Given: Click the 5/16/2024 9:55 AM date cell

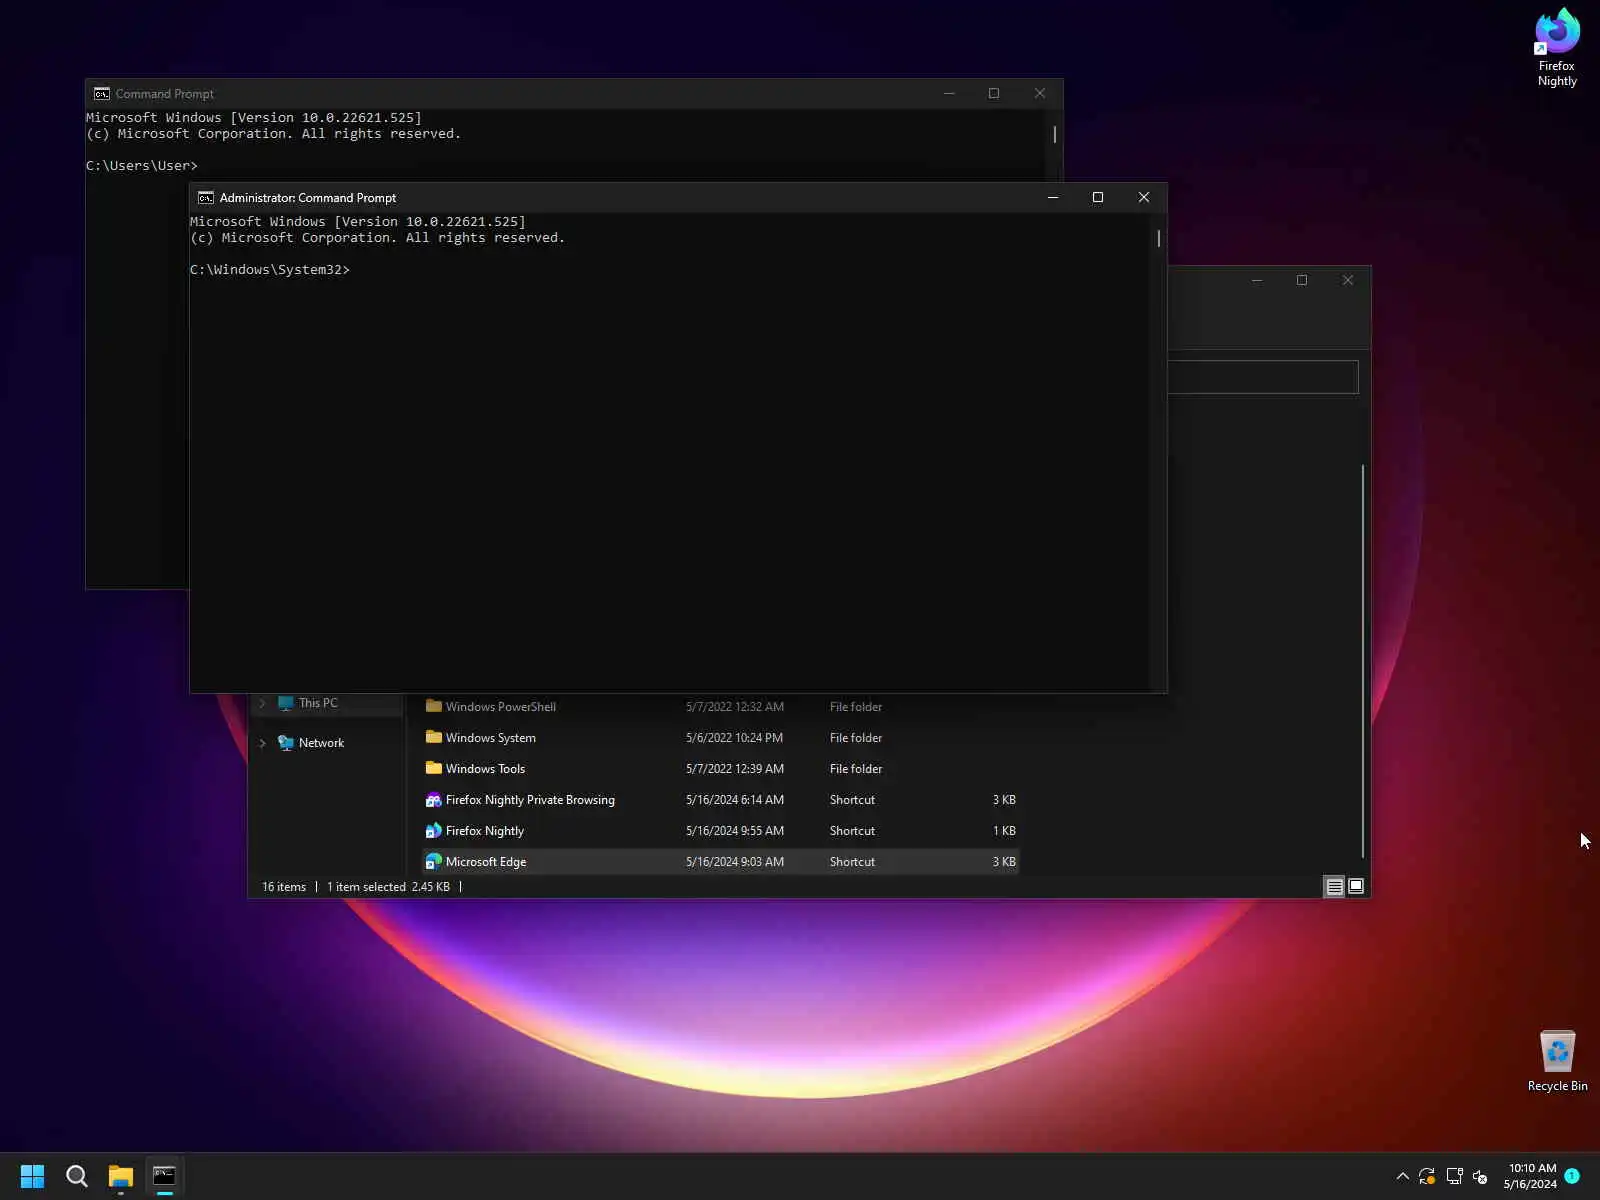Looking at the screenshot, I should pos(735,831).
